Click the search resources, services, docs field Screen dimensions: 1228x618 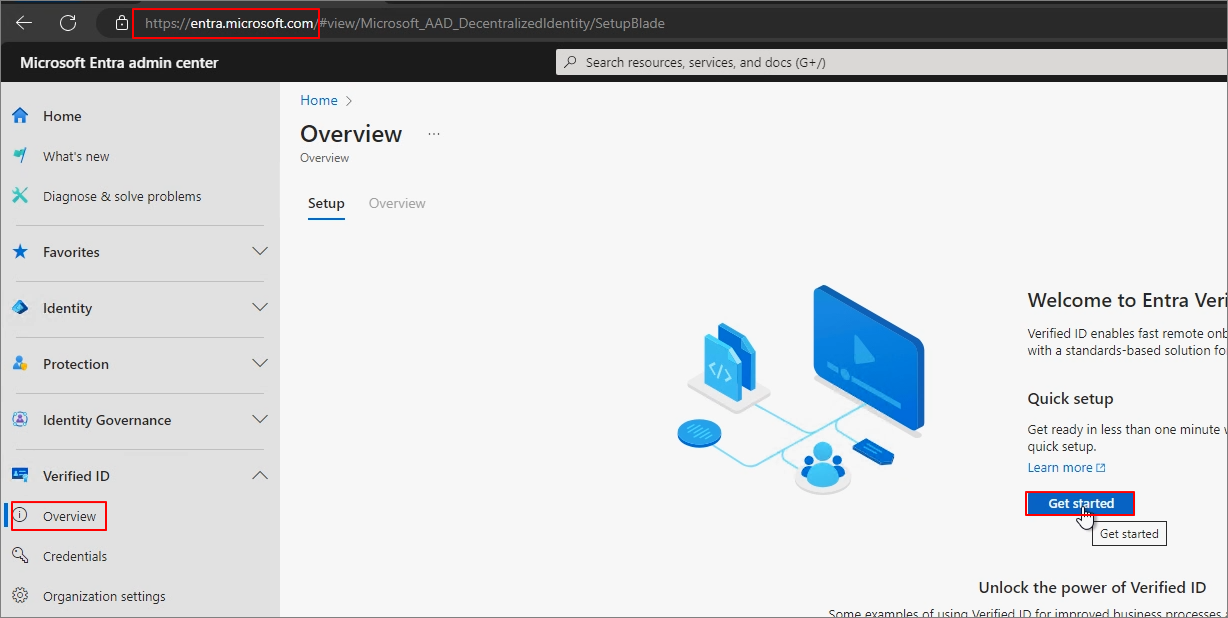coord(892,62)
